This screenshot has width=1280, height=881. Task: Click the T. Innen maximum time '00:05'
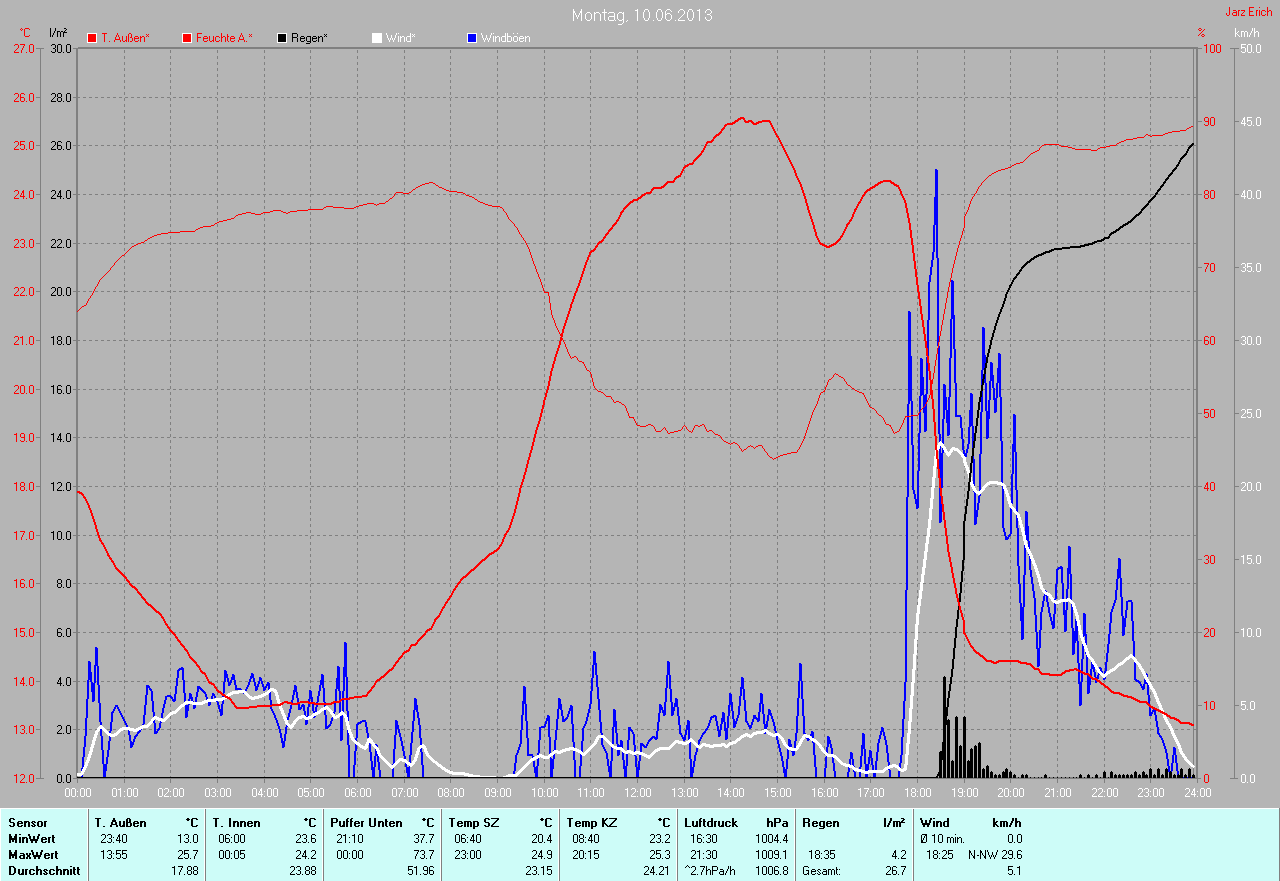click(232, 855)
